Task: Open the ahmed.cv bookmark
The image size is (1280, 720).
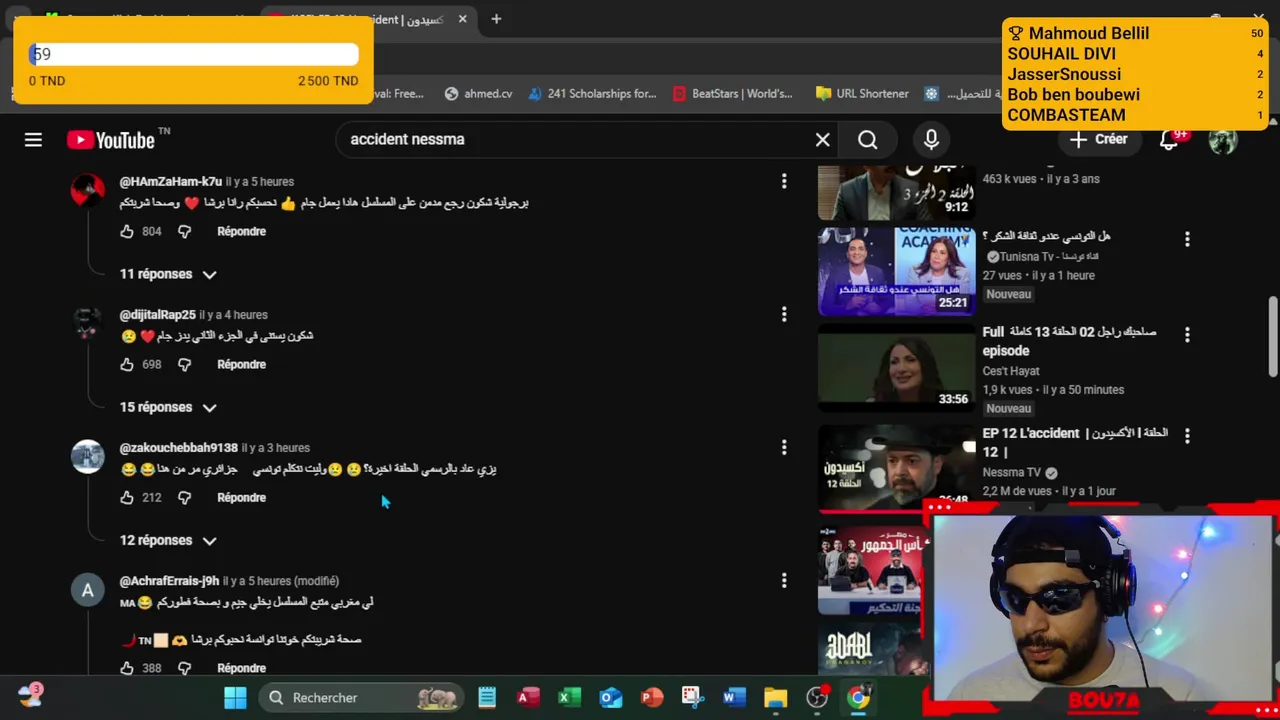Action: click(x=478, y=93)
